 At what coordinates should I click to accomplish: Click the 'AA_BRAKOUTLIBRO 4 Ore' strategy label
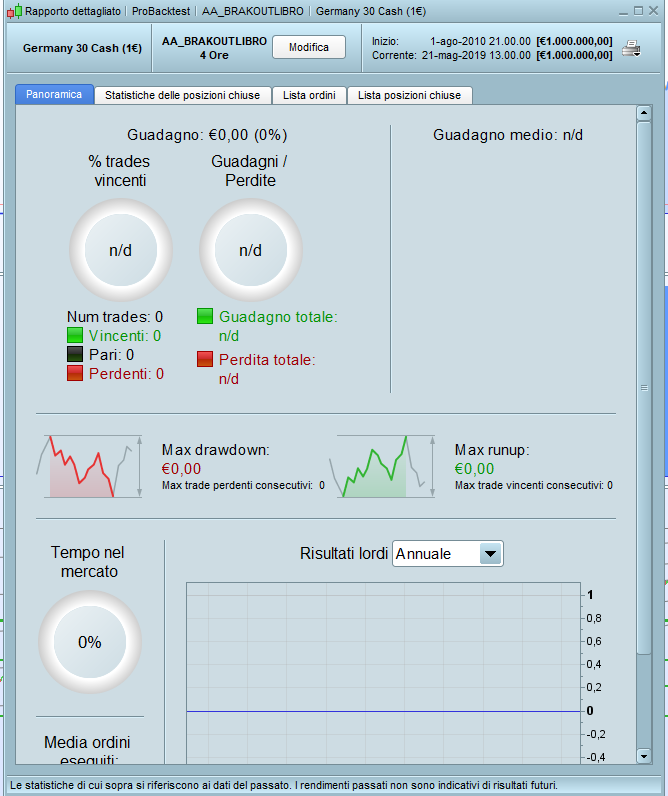214,48
